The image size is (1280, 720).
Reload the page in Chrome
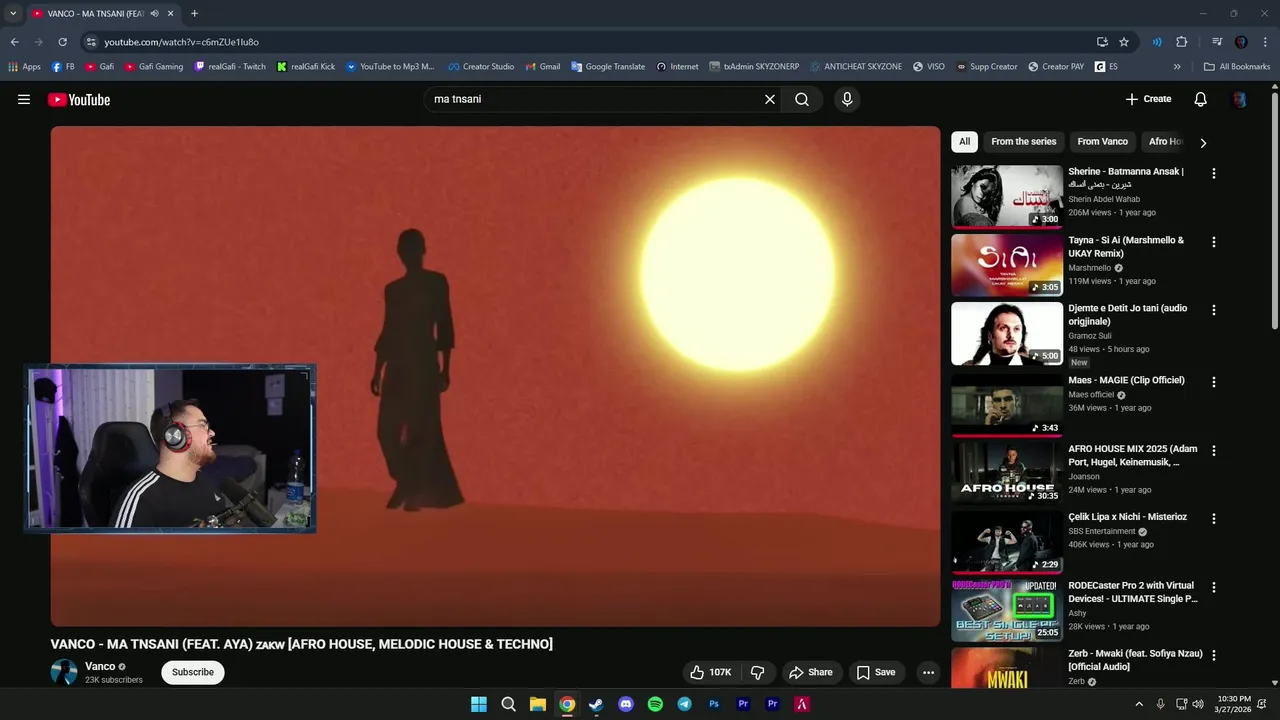coord(62,42)
